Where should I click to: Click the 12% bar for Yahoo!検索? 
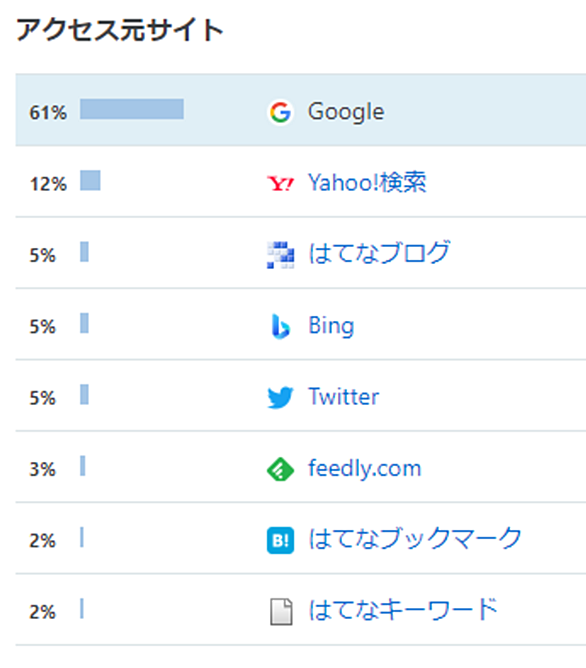[x=90, y=180]
